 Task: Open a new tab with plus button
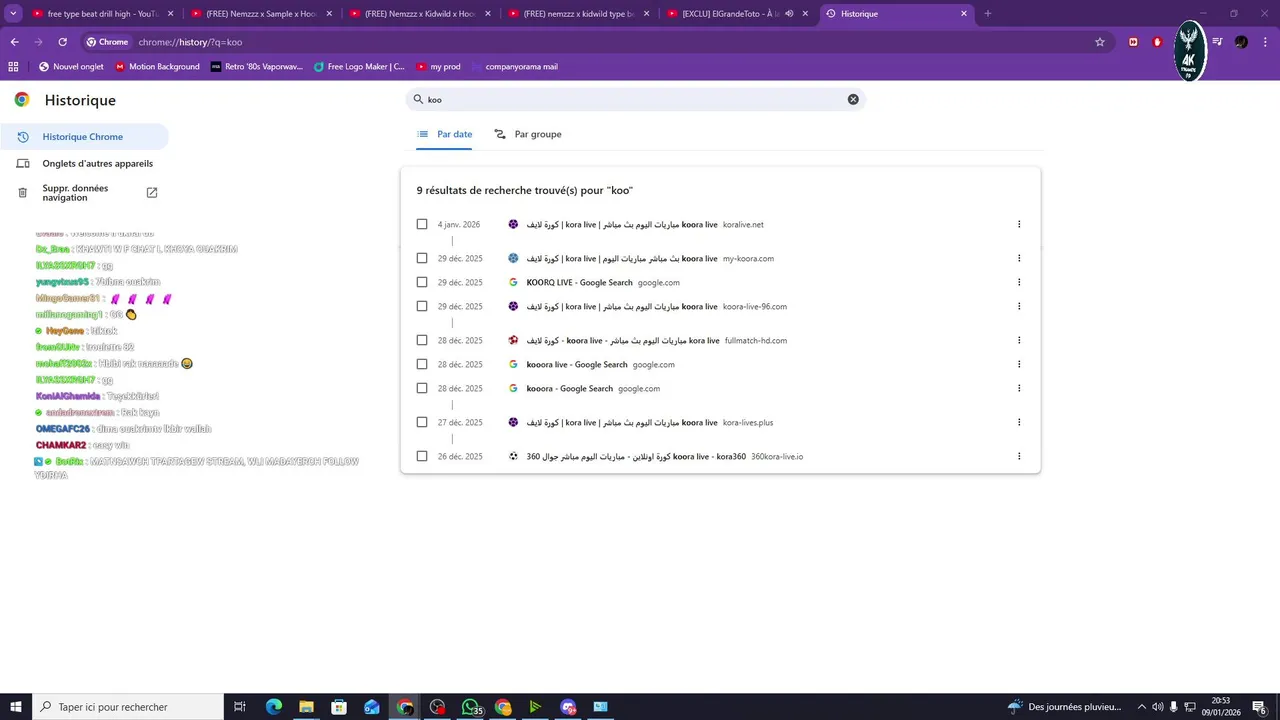[988, 14]
